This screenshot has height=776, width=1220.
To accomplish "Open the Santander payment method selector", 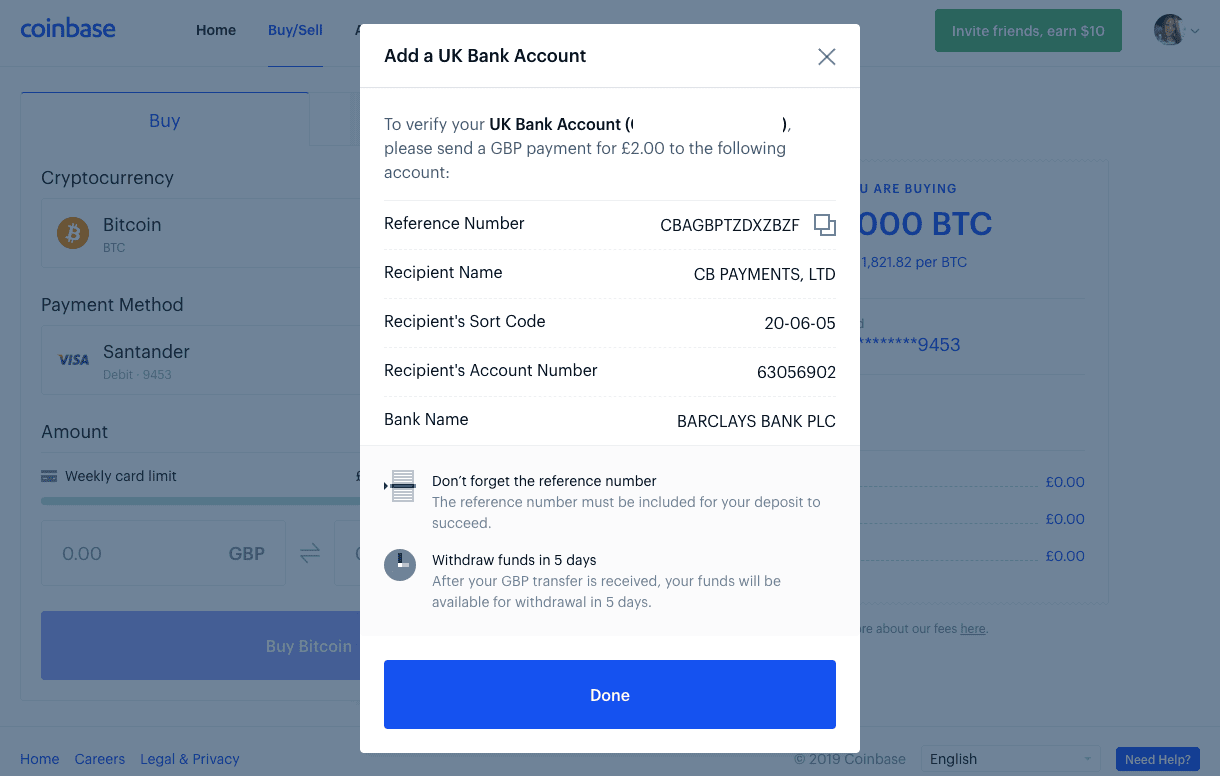I will (x=201, y=360).
